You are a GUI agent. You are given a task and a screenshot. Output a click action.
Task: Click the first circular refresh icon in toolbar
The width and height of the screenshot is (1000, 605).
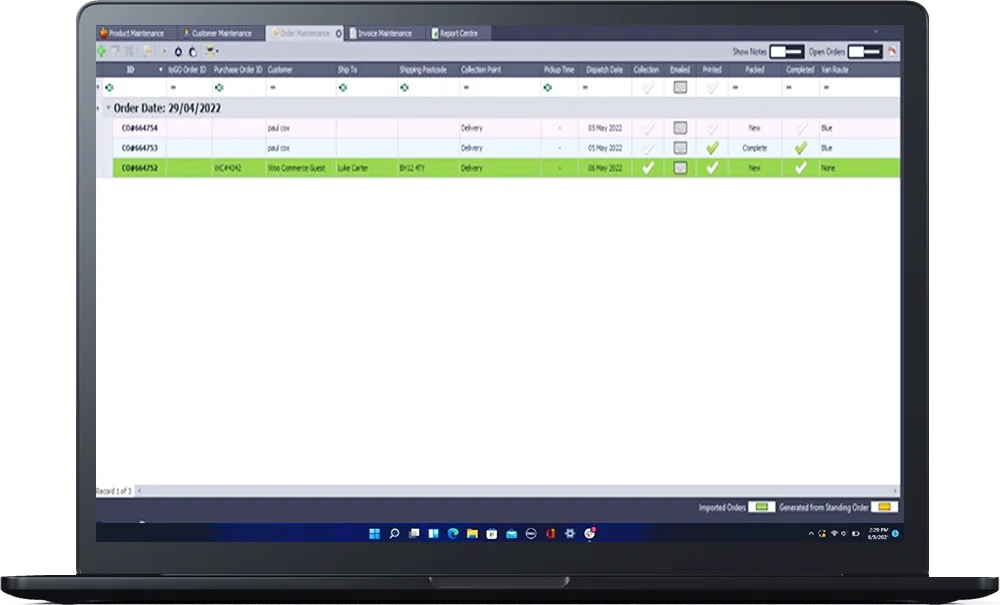pos(178,52)
